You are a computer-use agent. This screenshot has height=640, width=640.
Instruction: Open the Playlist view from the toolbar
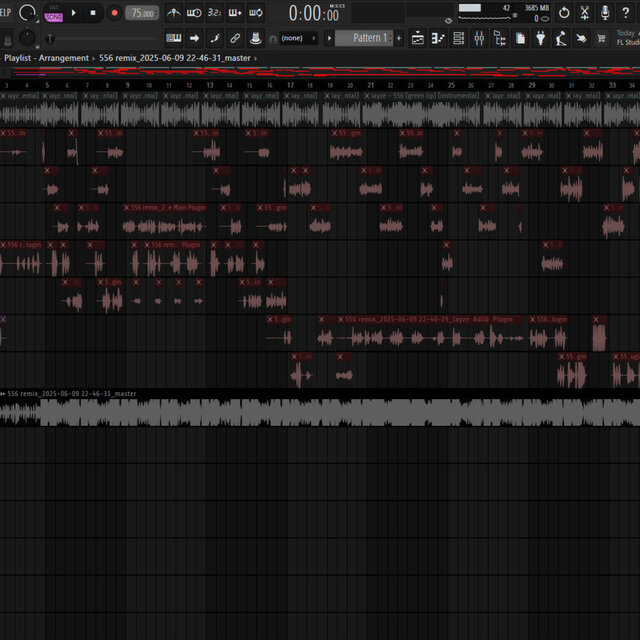click(418, 38)
